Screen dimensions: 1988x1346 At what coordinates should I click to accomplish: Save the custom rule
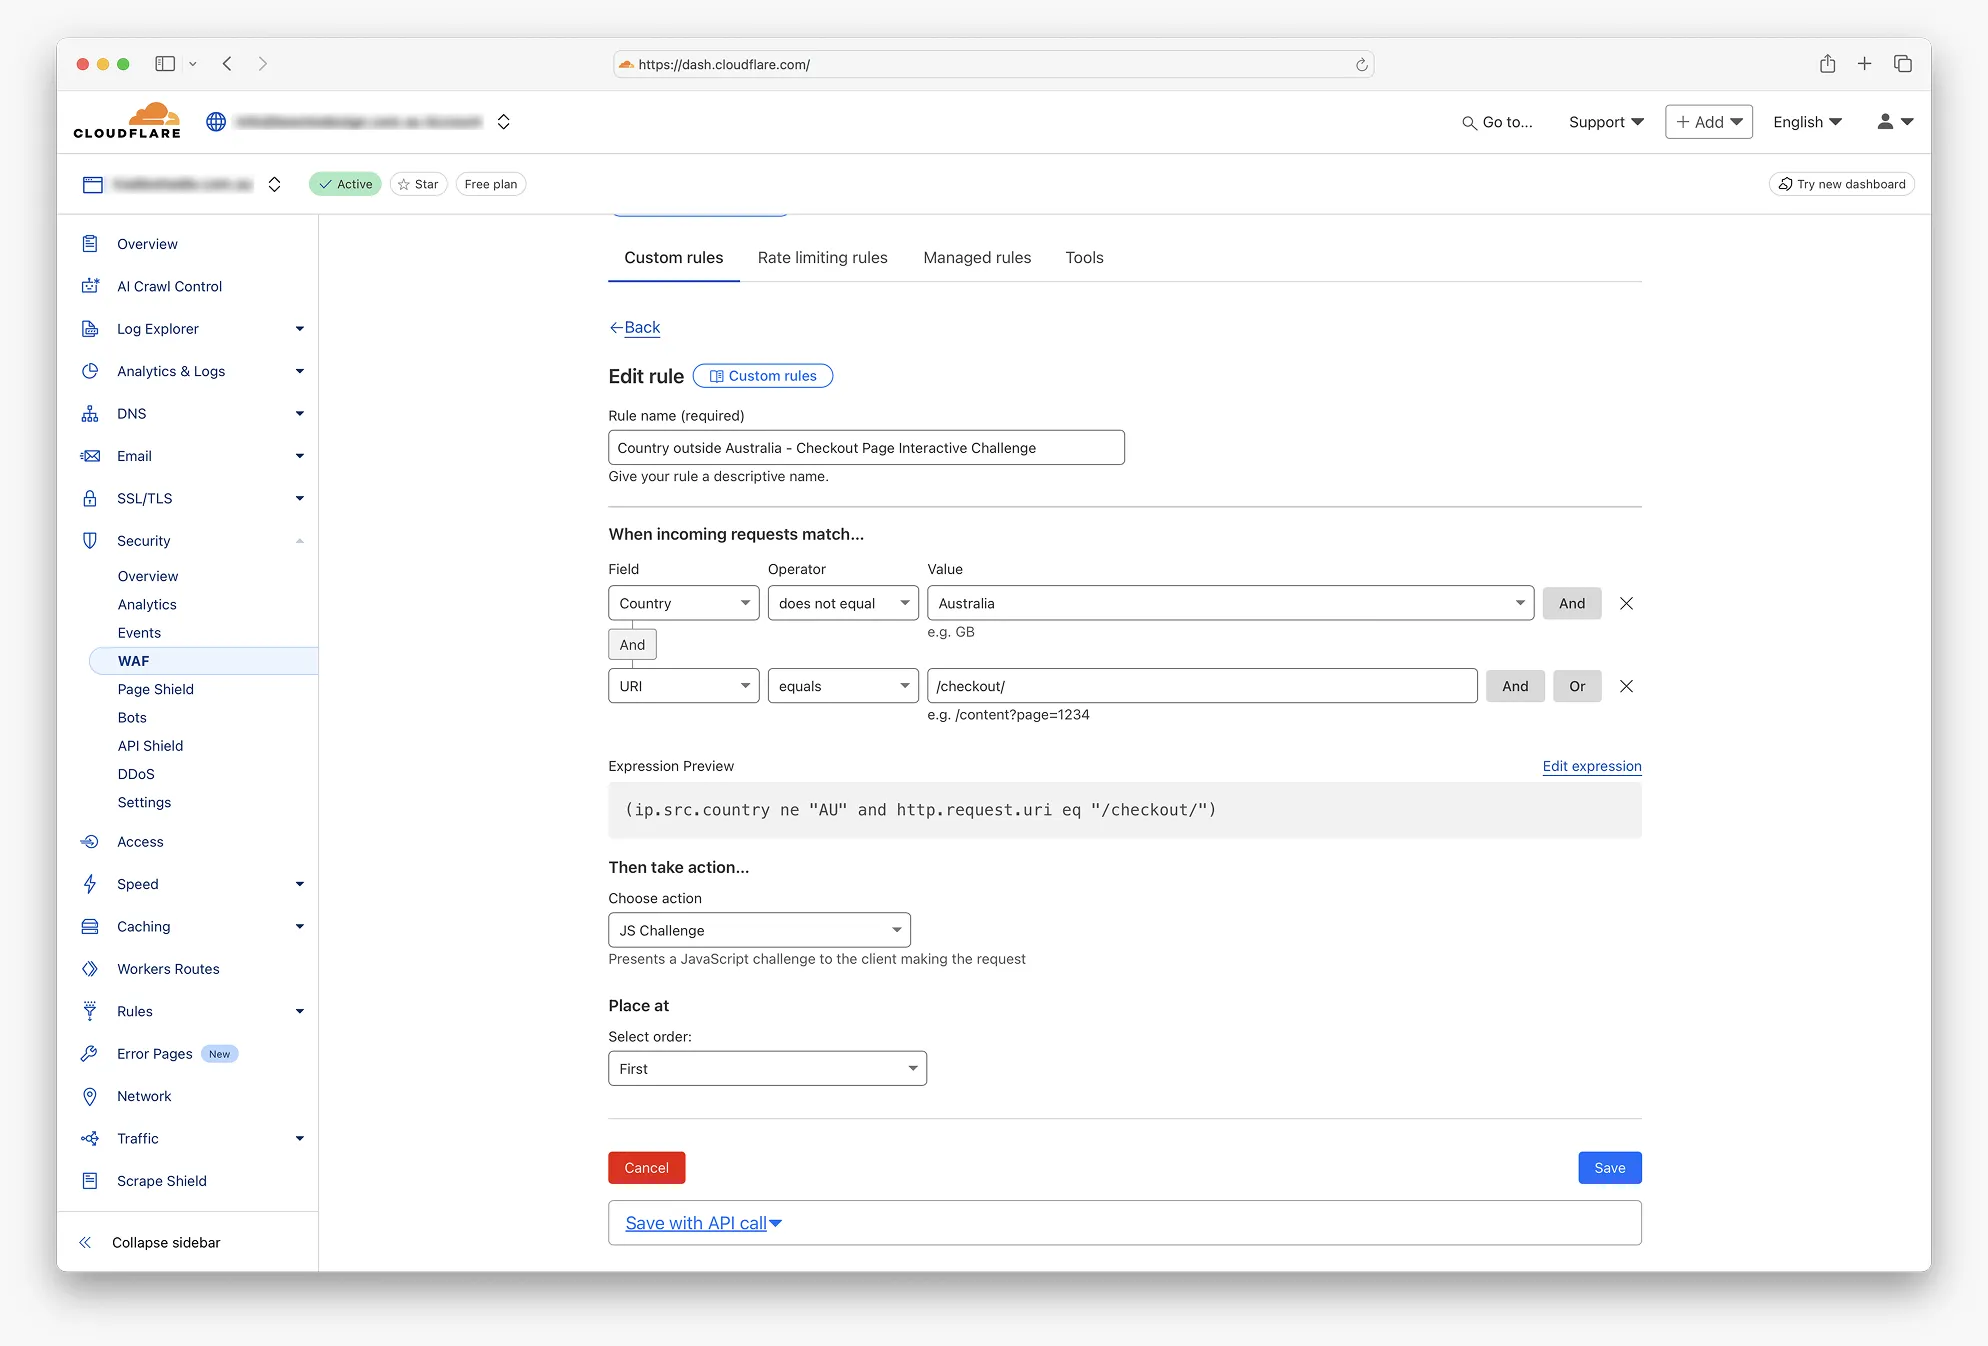pos(1609,1167)
